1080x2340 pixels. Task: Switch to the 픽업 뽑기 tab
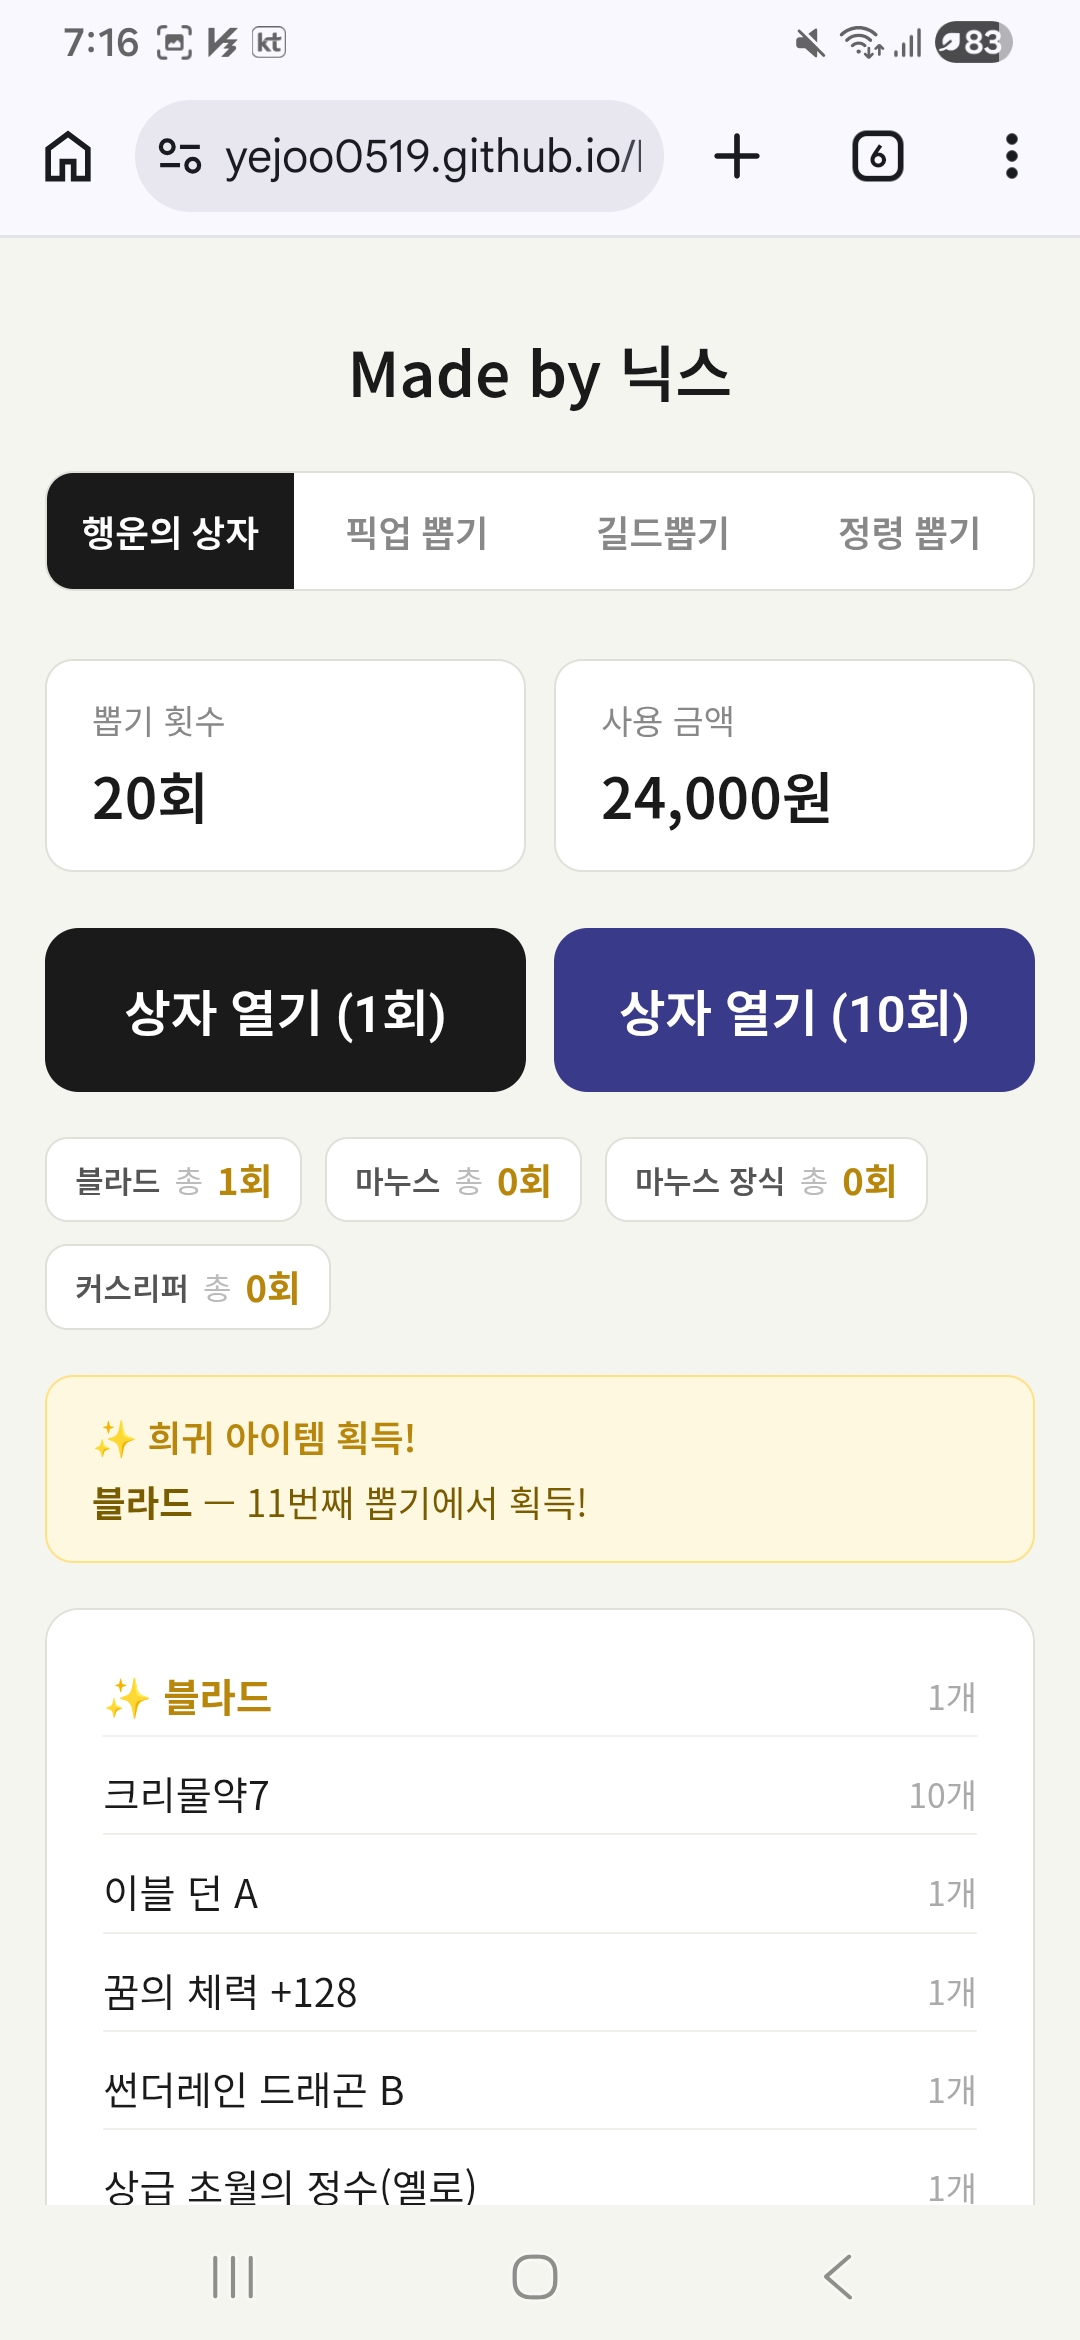coord(416,532)
